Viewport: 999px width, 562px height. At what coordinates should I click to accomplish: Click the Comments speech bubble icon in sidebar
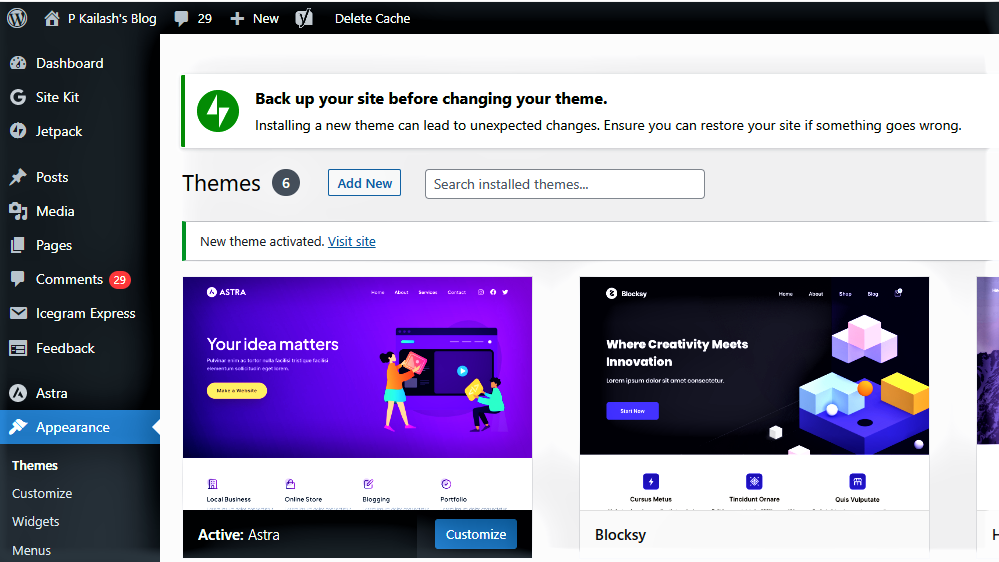click(x=18, y=279)
